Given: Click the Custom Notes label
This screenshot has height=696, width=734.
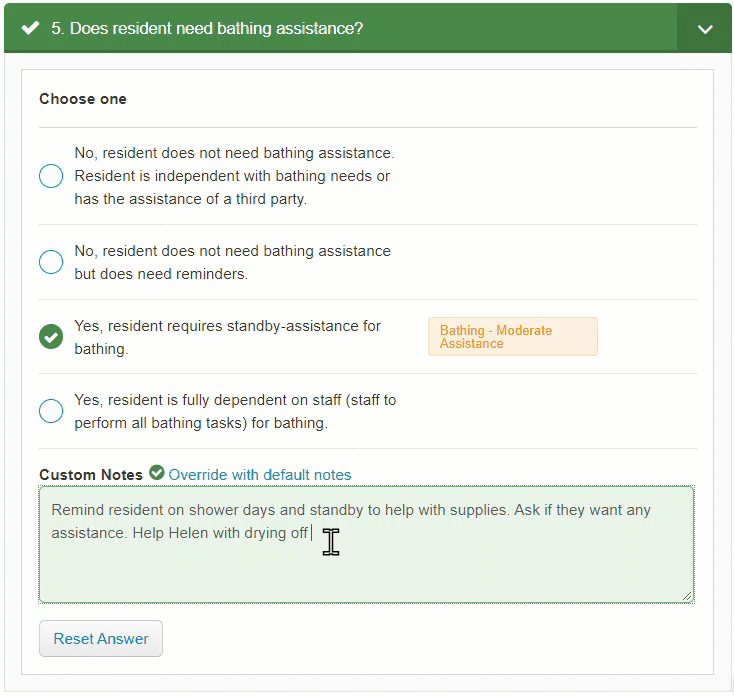Looking at the screenshot, I should pyautogui.click(x=91, y=475).
